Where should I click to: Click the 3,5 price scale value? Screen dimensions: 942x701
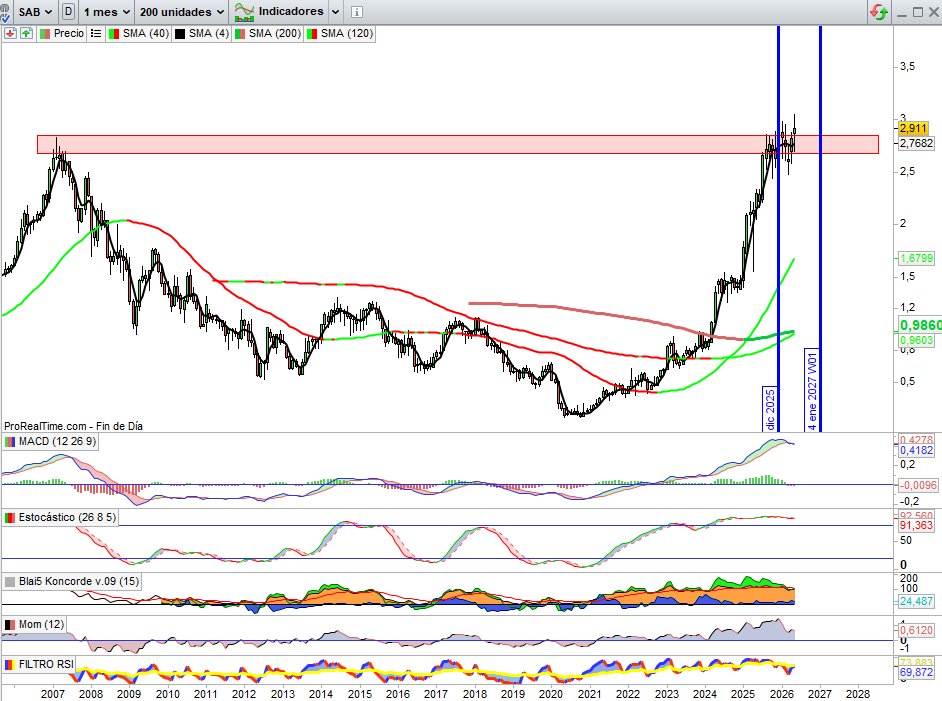click(x=907, y=67)
